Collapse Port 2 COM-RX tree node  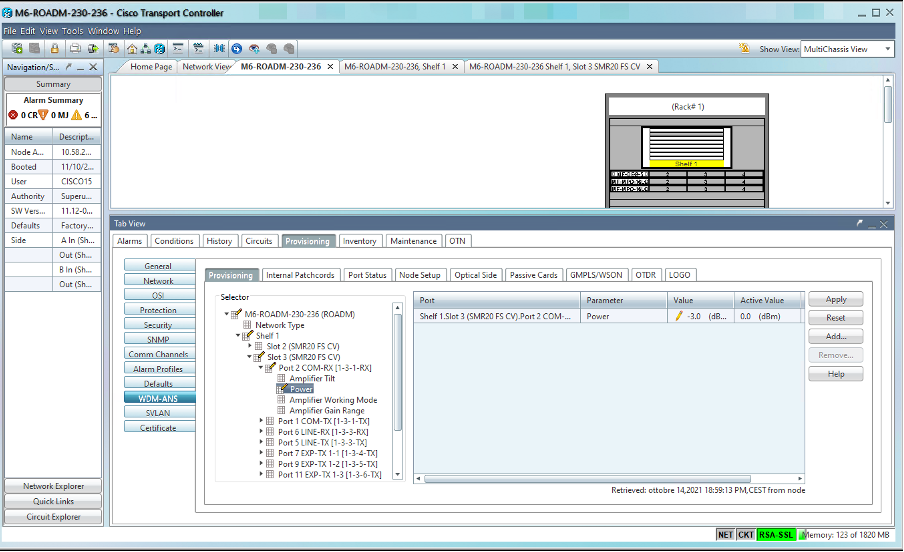[x=261, y=367]
